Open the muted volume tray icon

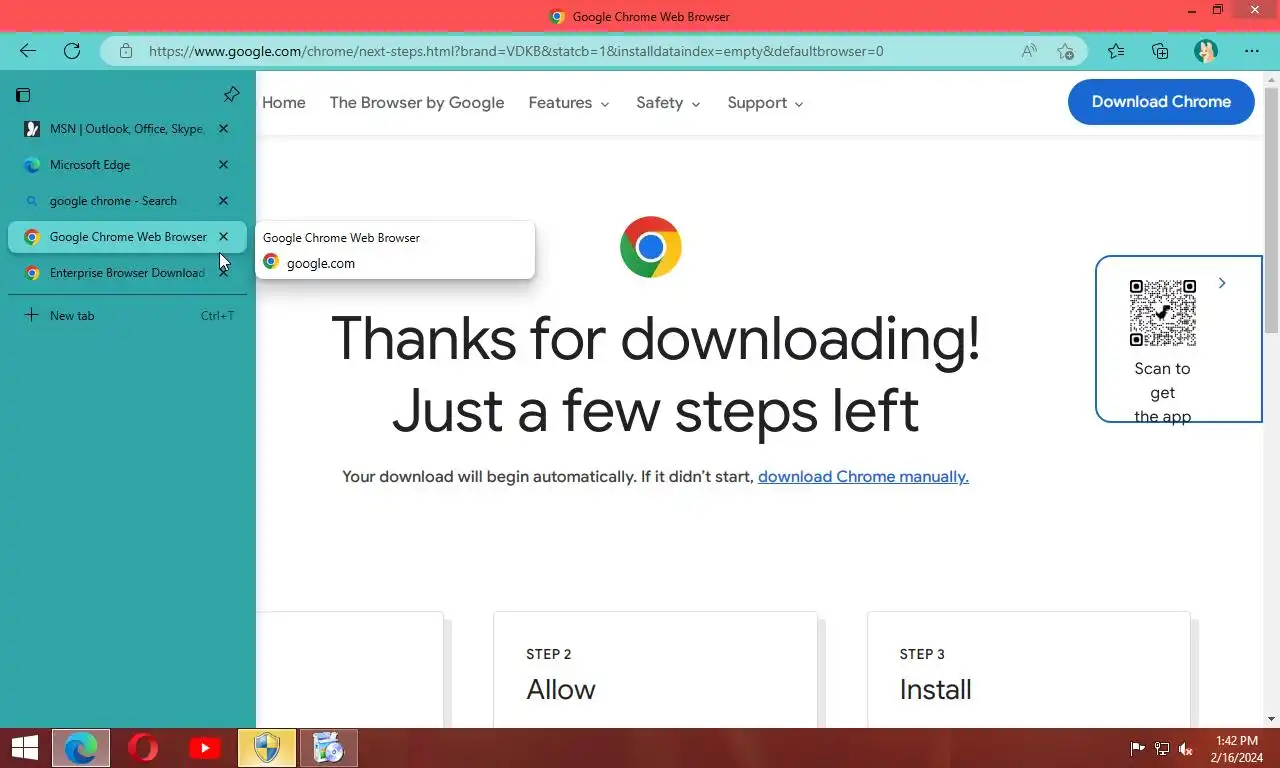(x=1186, y=749)
